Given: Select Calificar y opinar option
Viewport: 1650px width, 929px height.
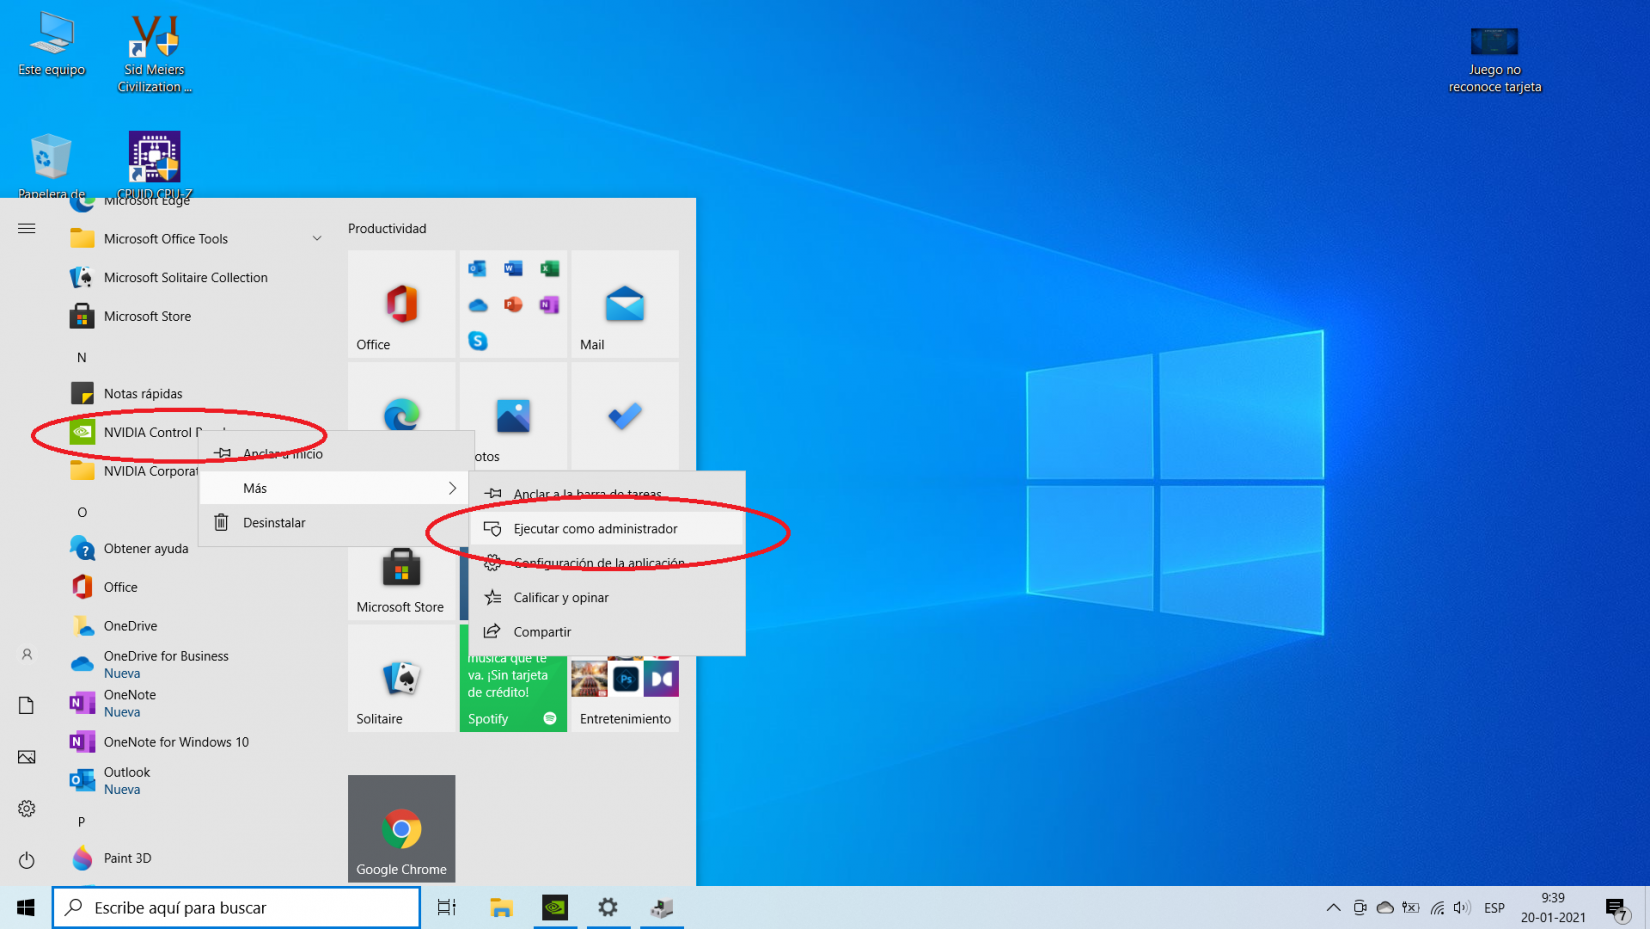Looking at the screenshot, I should 608,598.
